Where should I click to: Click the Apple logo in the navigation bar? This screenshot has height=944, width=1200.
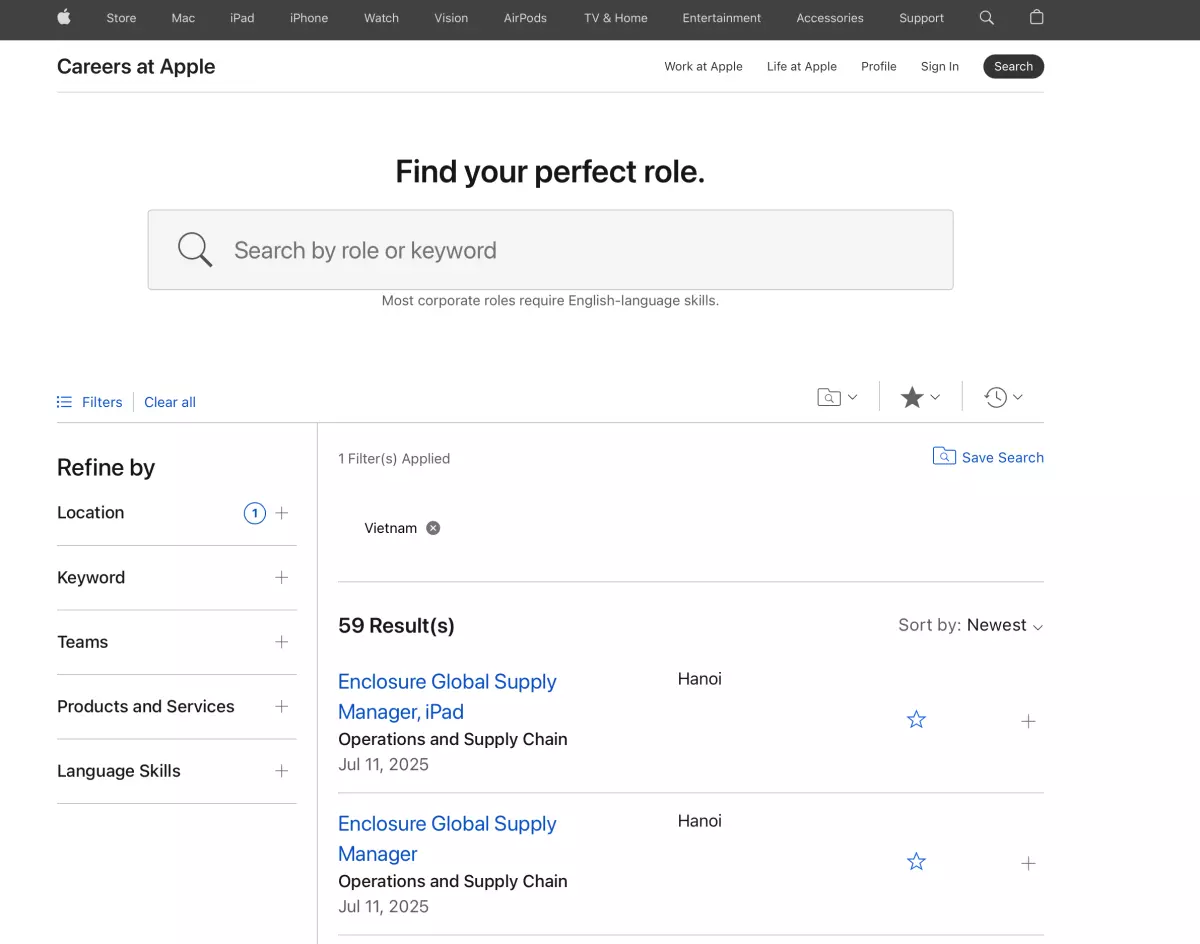click(x=64, y=17)
